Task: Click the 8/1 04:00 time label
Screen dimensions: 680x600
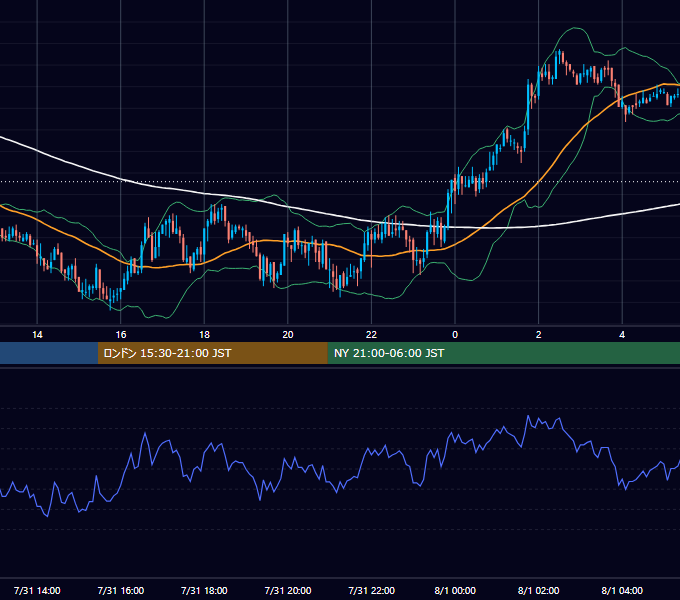Action: [x=622, y=590]
